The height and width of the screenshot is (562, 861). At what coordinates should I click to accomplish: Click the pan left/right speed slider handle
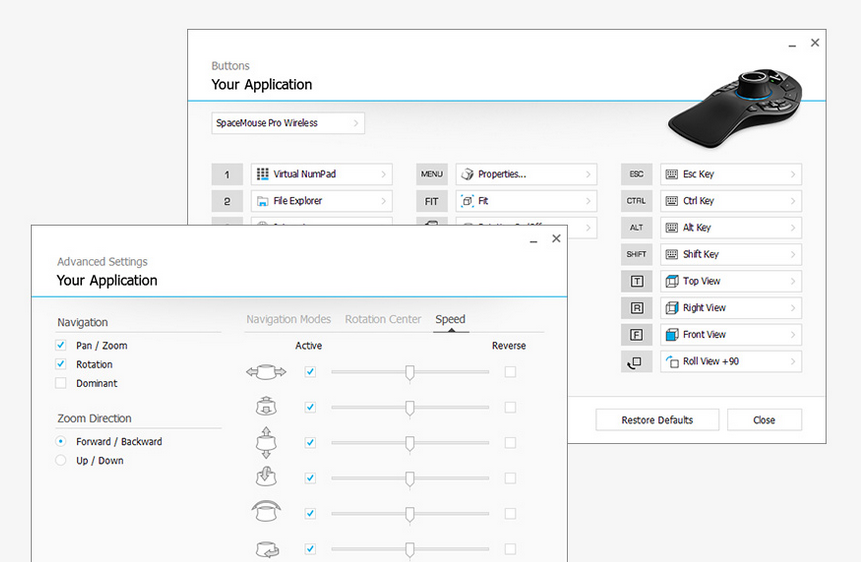tap(410, 372)
